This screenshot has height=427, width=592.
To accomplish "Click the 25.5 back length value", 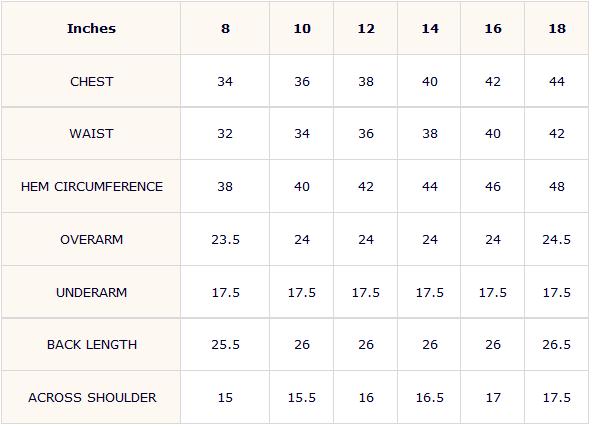I will pyautogui.click(x=225, y=345).
